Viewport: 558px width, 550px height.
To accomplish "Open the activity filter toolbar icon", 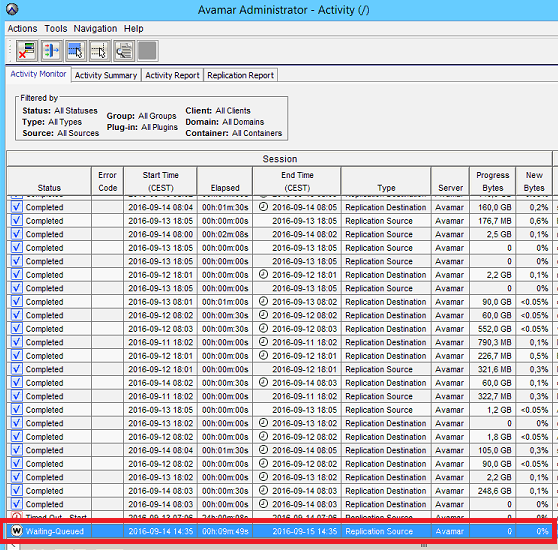I will 51,51.
